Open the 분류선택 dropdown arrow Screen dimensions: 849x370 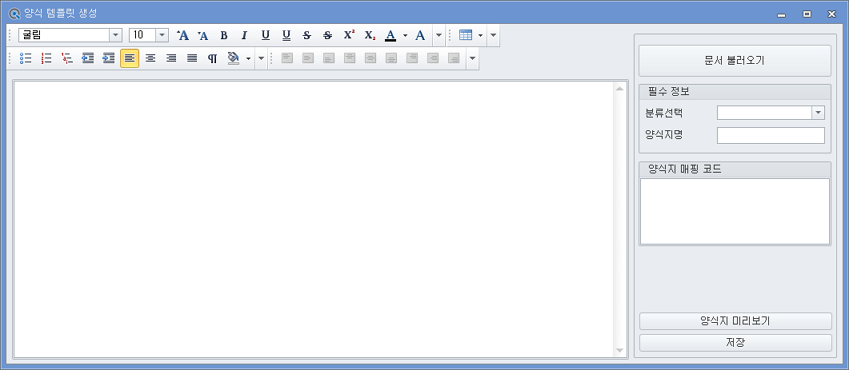tap(818, 112)
